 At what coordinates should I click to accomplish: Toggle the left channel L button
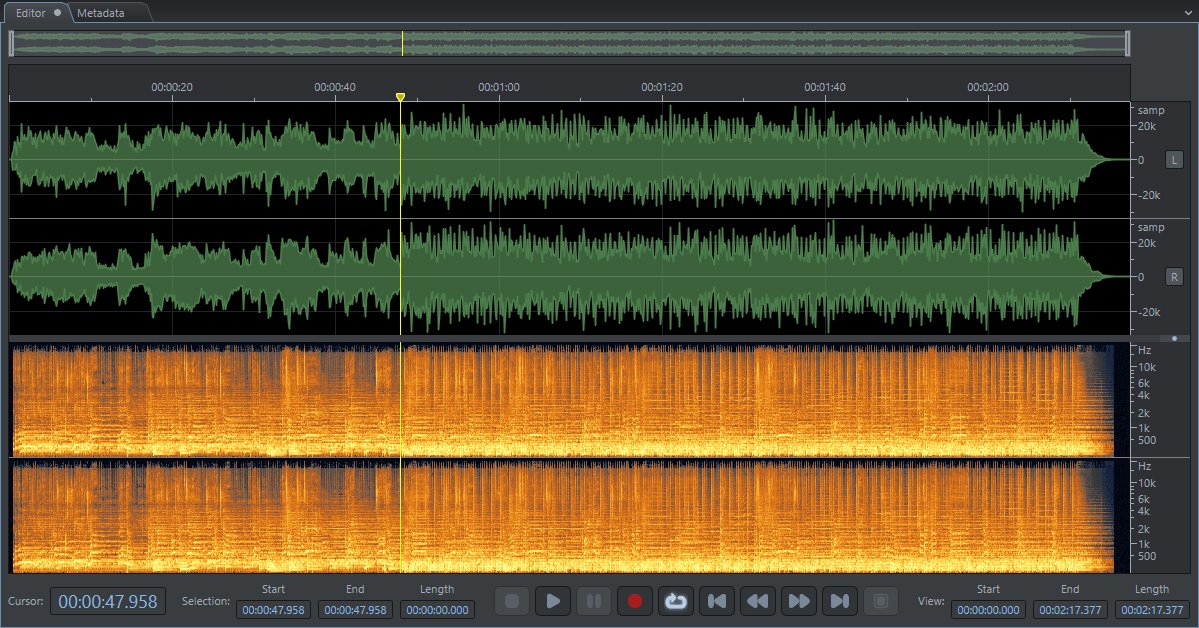1174,160
